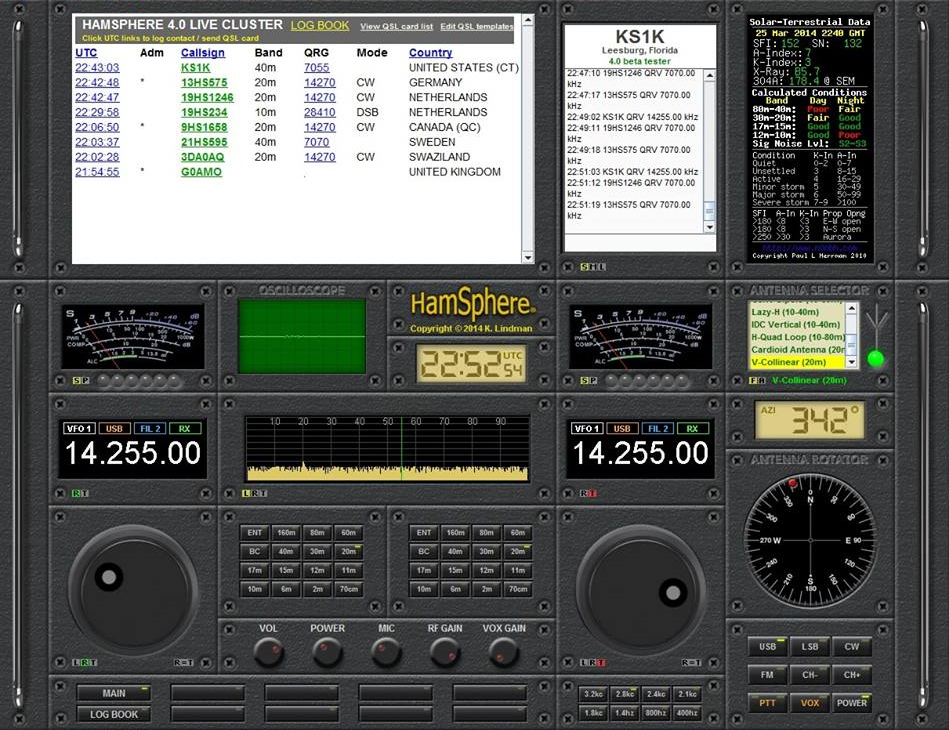Image resolution: width=949 pixels, height=730 pixels.
Task: Select the 800hz filter button
Action: point(656,713)
